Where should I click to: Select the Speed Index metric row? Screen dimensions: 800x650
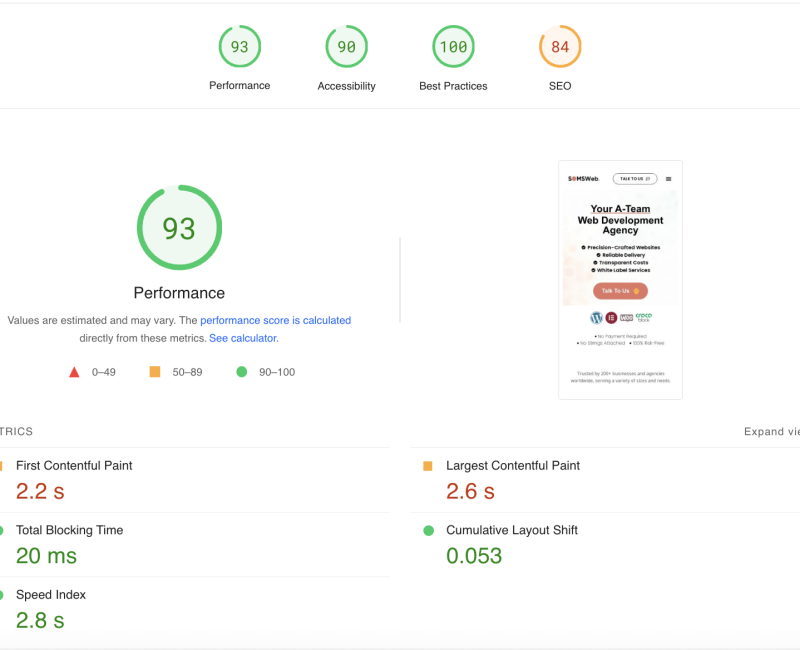click(x=51, y=595)
